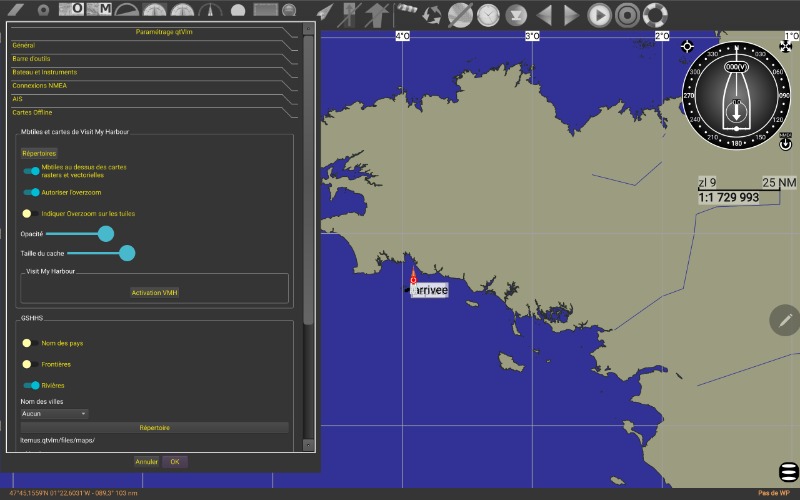This screenshot has height=500, width=800.
Task: Click the Annuler button
Action: (x=146, y=462)
